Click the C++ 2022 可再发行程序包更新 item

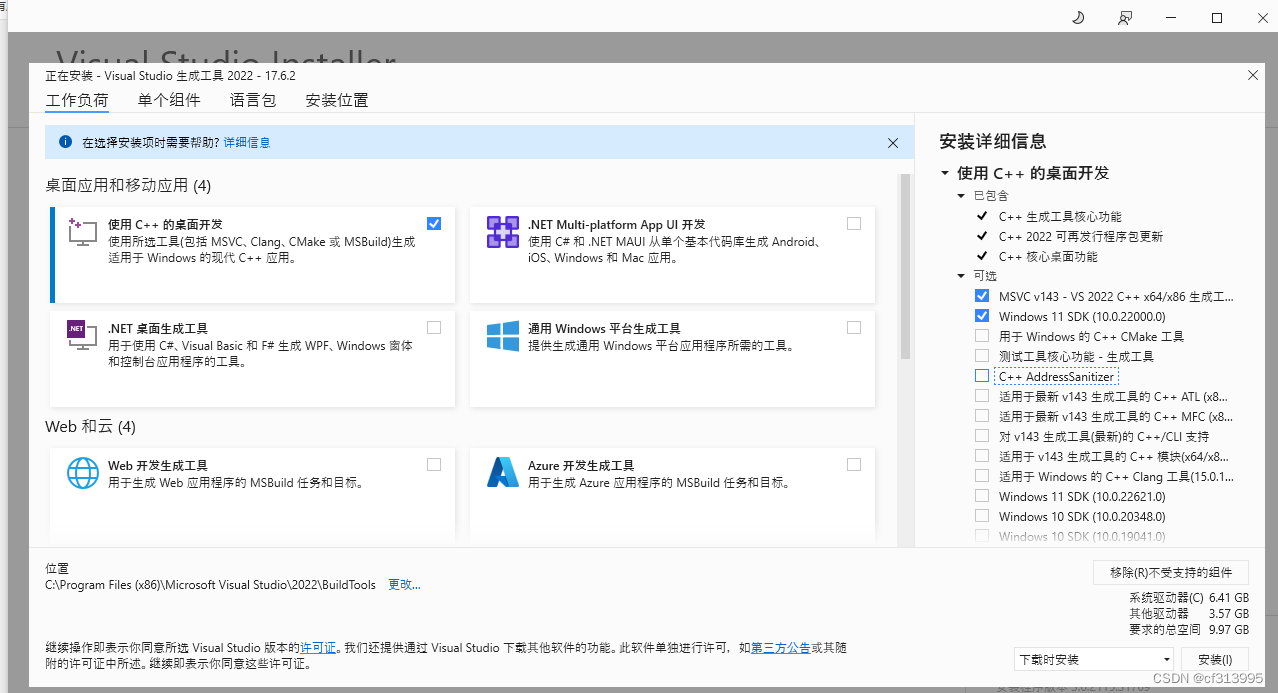(1081, 236)
